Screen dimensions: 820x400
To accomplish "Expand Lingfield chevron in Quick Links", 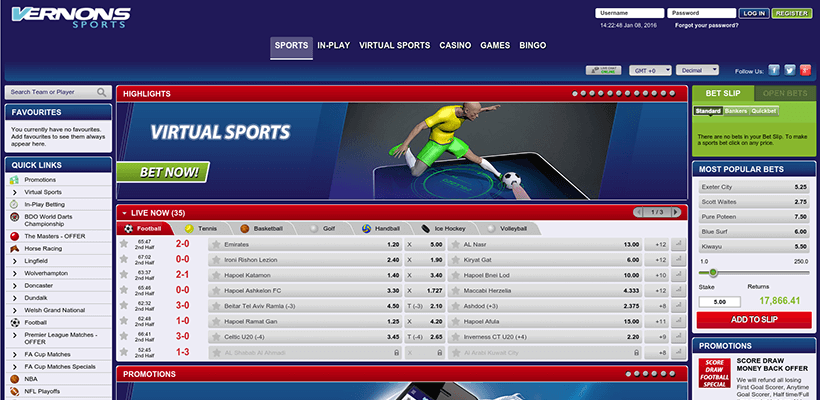I will point(15,261).
